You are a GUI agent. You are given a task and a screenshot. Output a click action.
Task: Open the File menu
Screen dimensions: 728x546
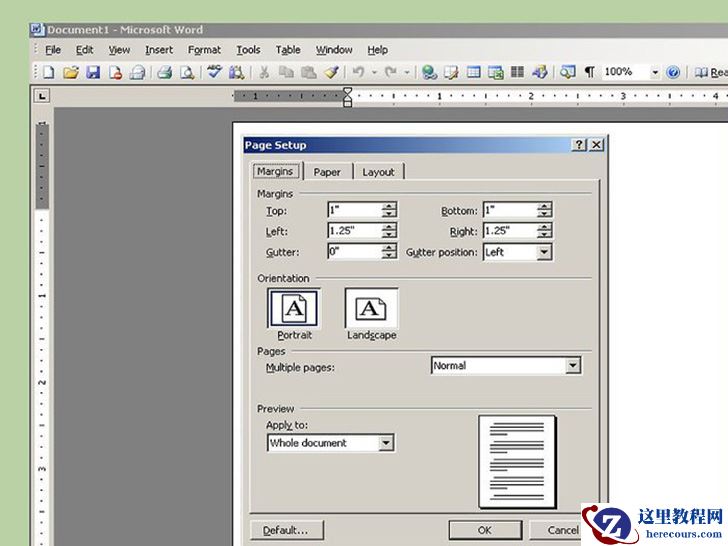[x=52, y=50]
